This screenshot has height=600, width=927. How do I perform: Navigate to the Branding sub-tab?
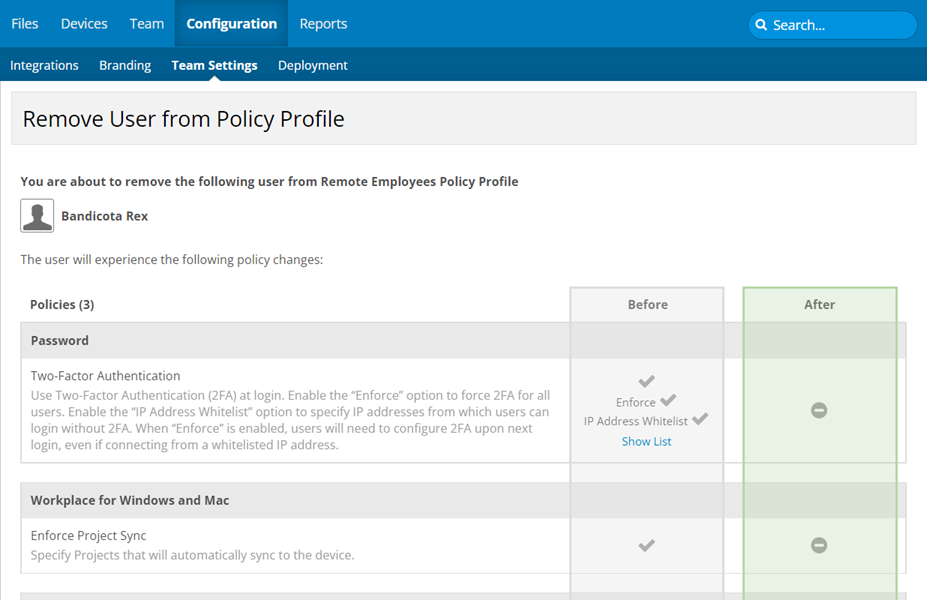click(x=125, y=65)
